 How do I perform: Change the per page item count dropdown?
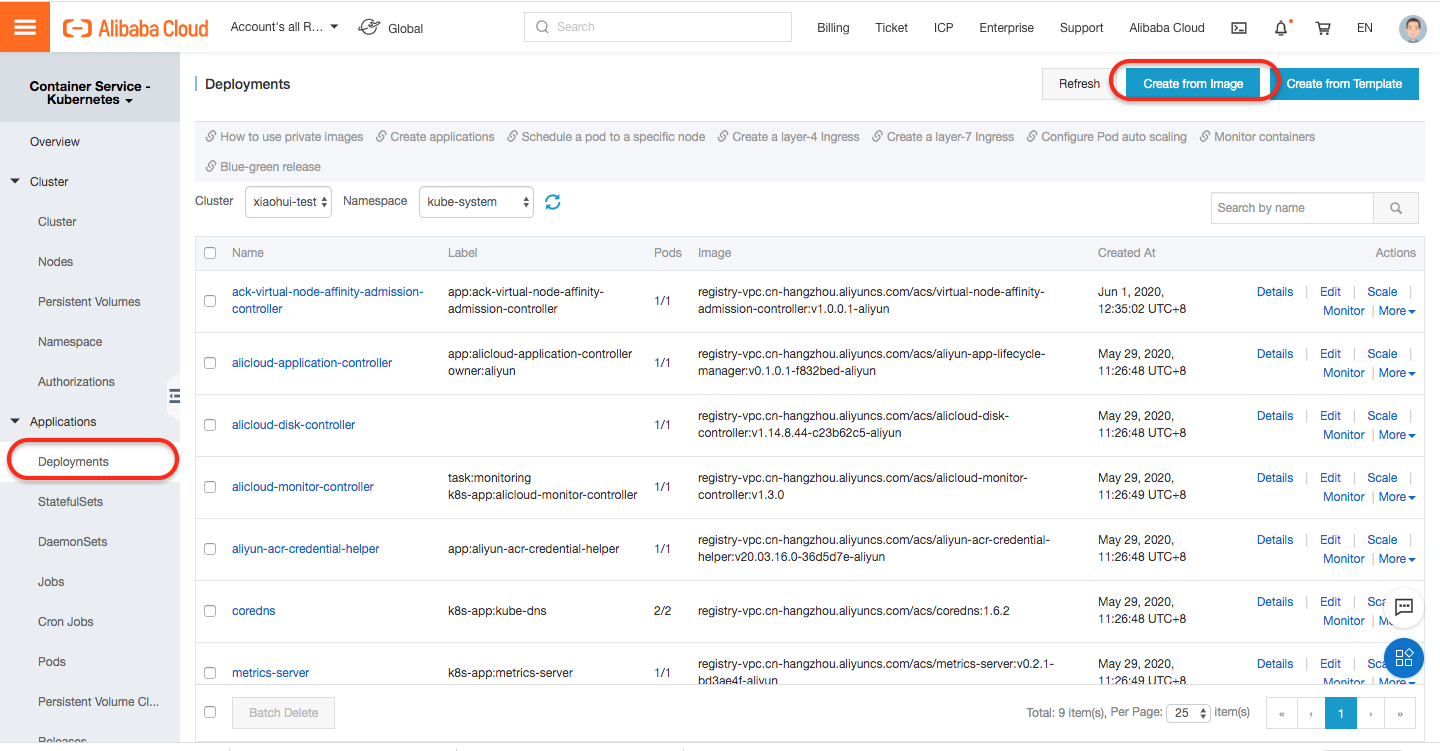pos(1190,713)
